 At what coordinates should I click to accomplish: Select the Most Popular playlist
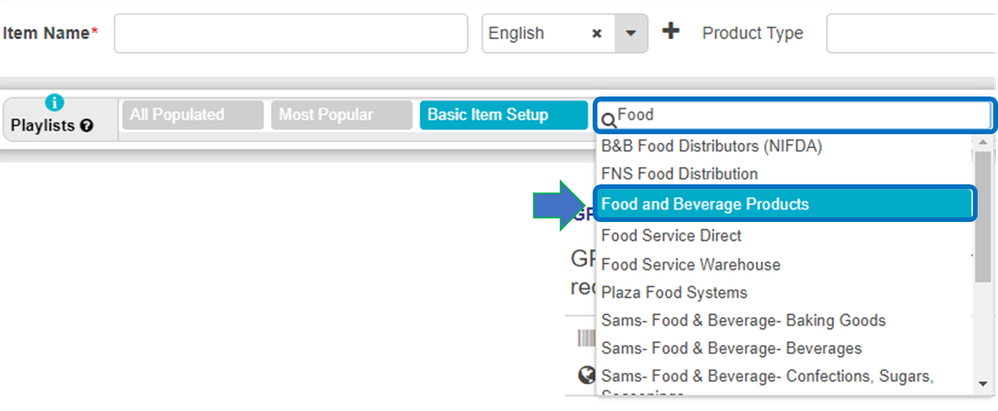(x=326, y=115)
